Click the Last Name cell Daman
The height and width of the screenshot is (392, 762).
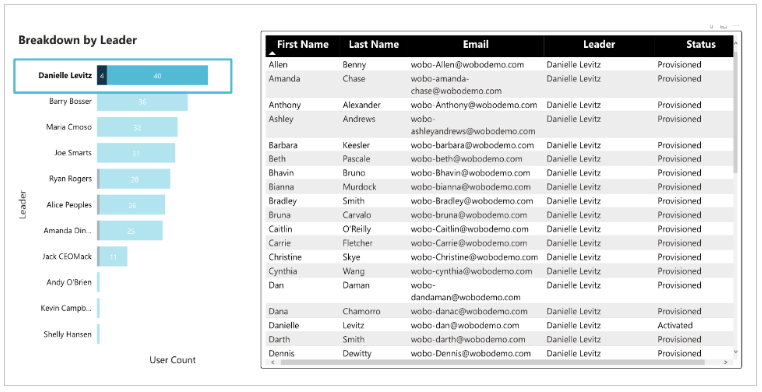click(356, 286)
